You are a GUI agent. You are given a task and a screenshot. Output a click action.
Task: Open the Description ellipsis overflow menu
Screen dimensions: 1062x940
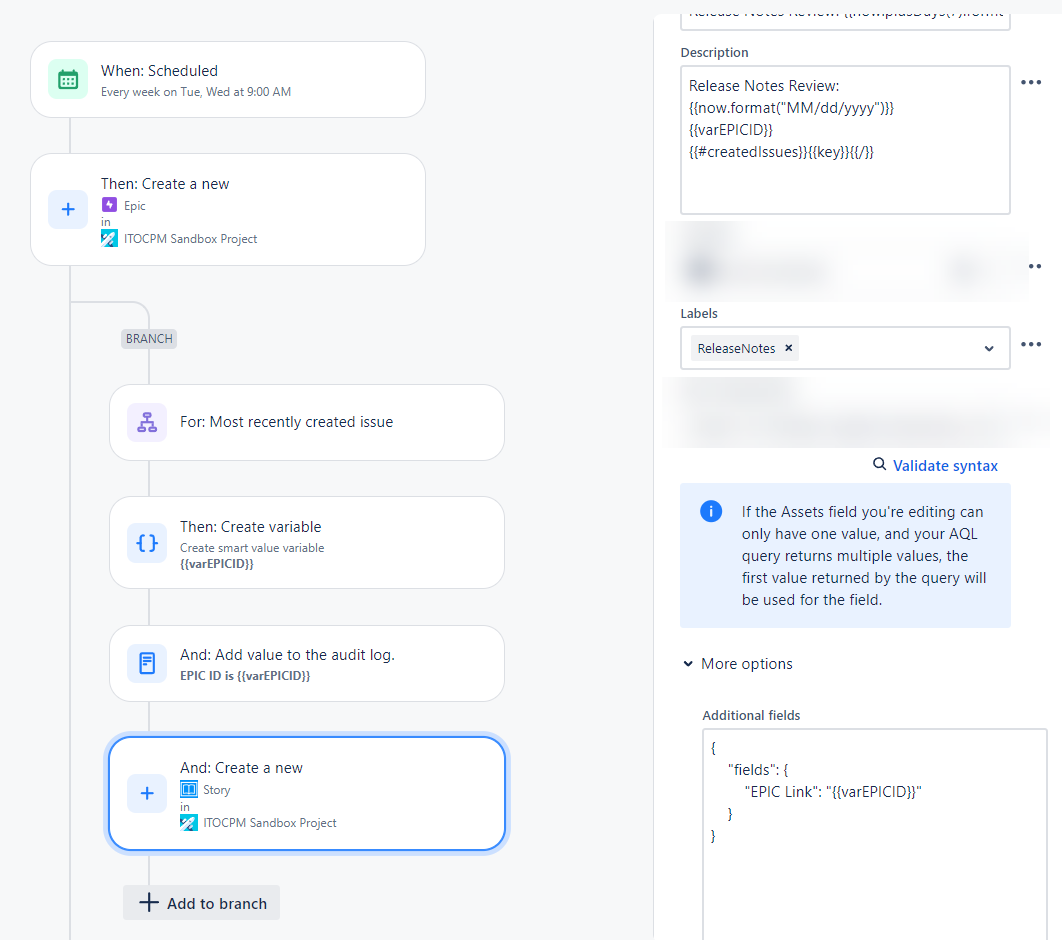tap(1031, 82)
